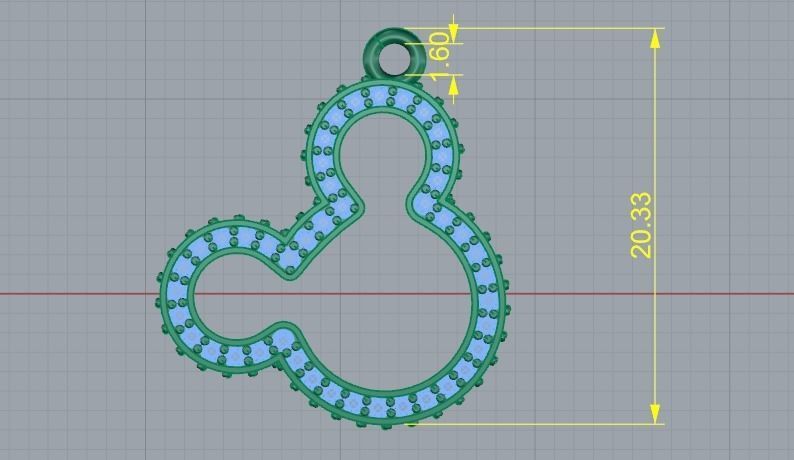This screenshot has width=794, height=460.
Task: Select the 20.33 height dimension text
Action: (642, 225)
